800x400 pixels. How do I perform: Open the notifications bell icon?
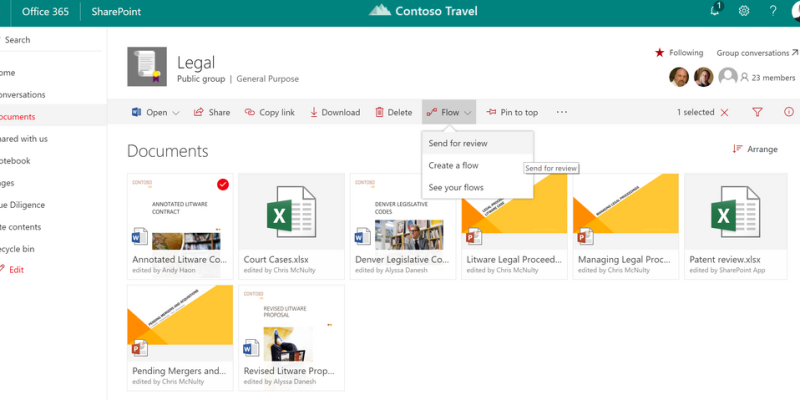pyautogui.click(x=716, y=10)
